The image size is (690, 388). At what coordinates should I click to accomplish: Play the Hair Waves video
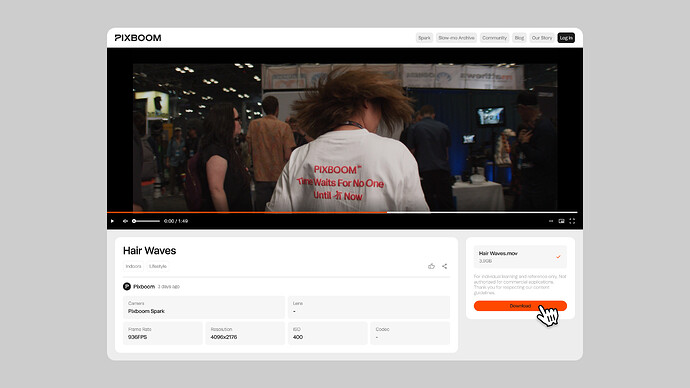112,221
